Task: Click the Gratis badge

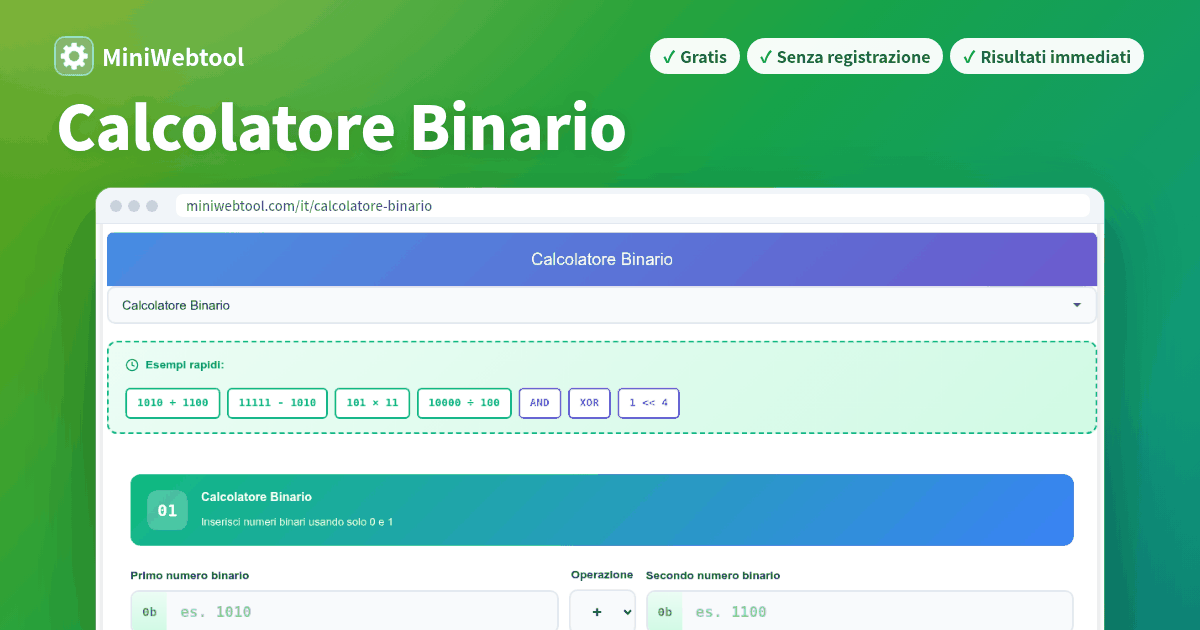Action: coord(695,57)
